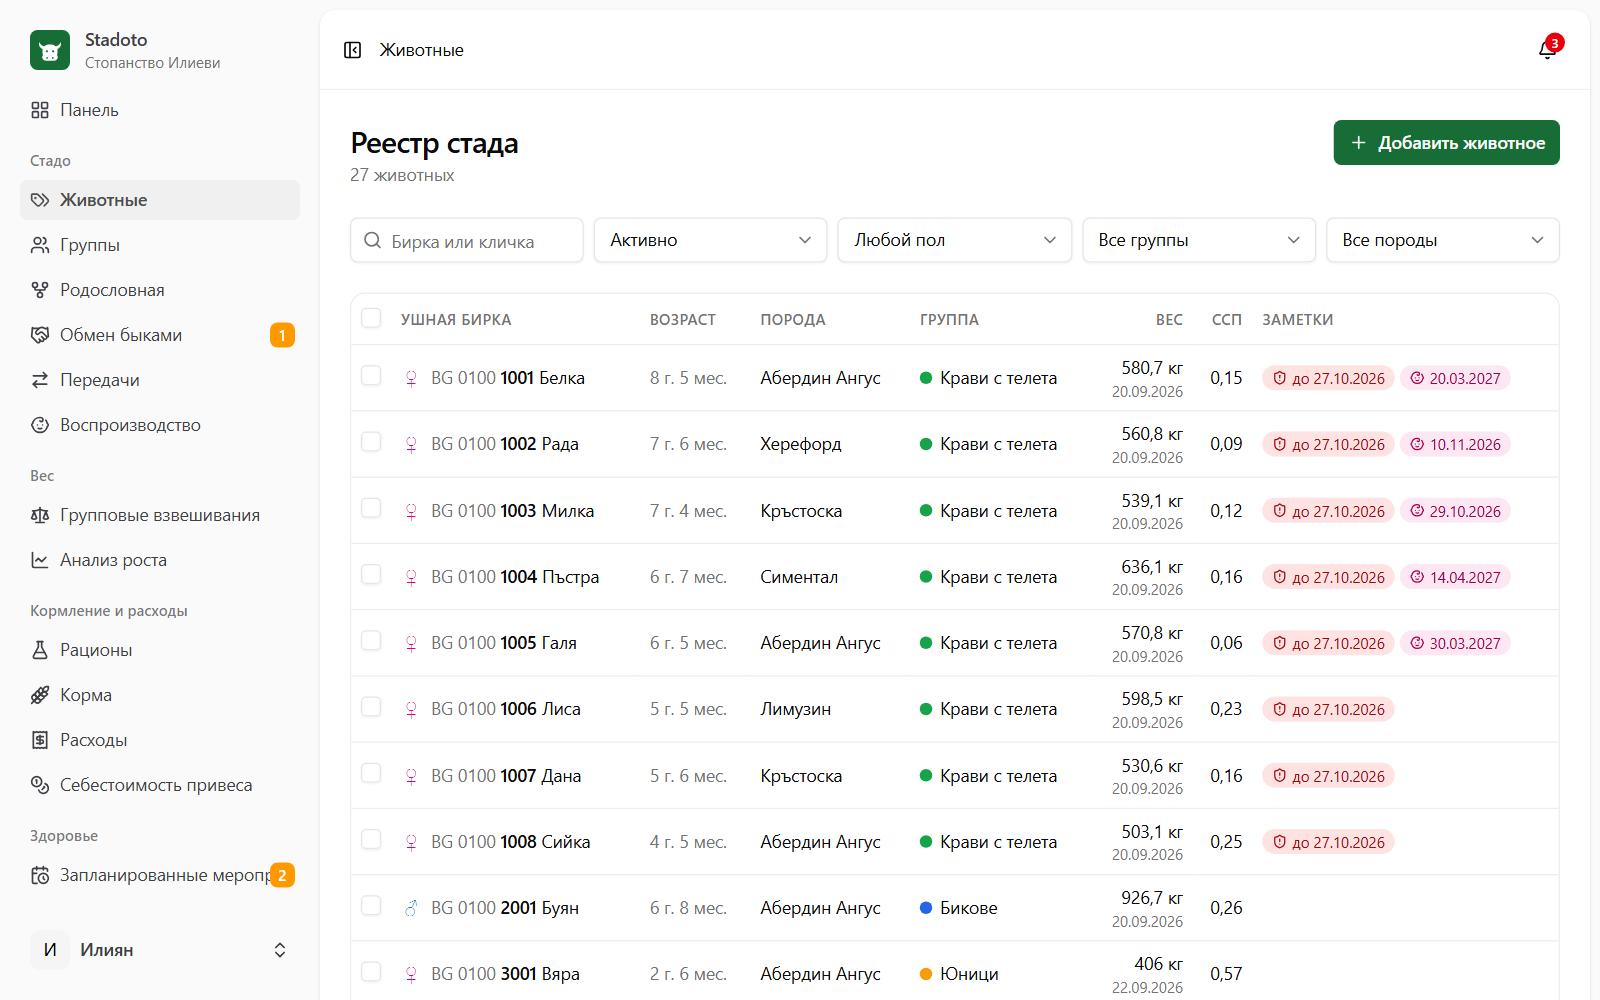The image size is (1600, 1000).
Task: Open notifications bell with 3 alerts
Action: click(x=1547, y=50)
